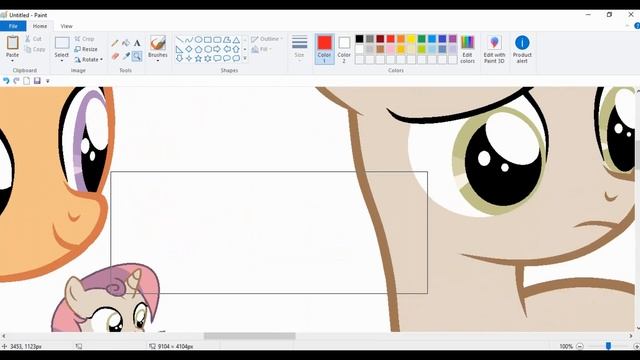Activate Color 2 background swatch
640x360 pixels.
(x=344, y=49)
